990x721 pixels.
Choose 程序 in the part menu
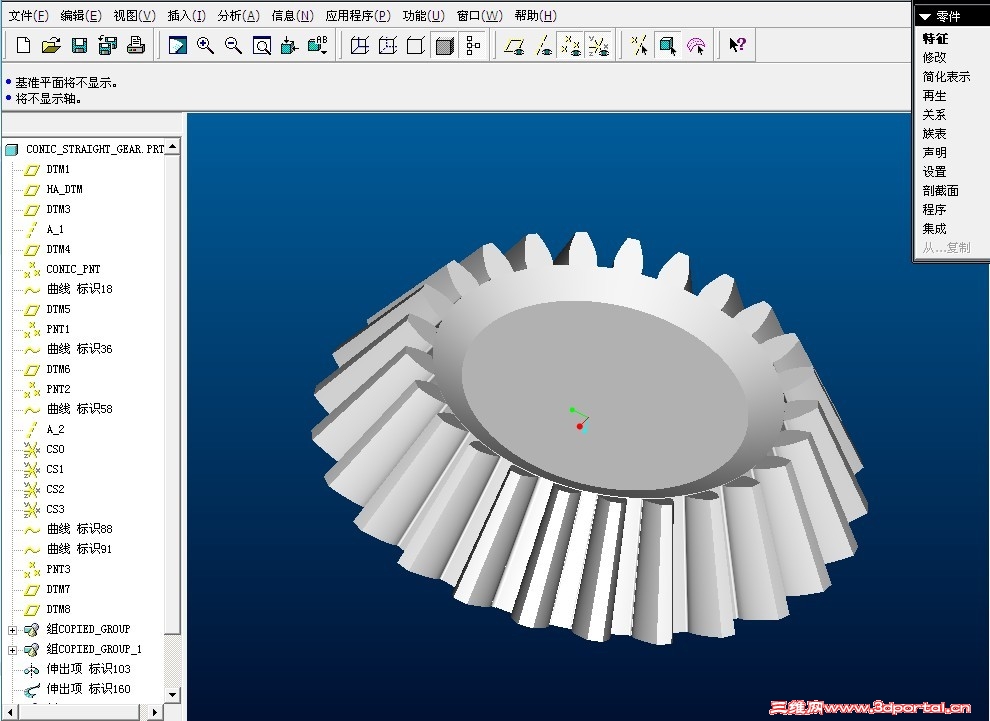934,209
